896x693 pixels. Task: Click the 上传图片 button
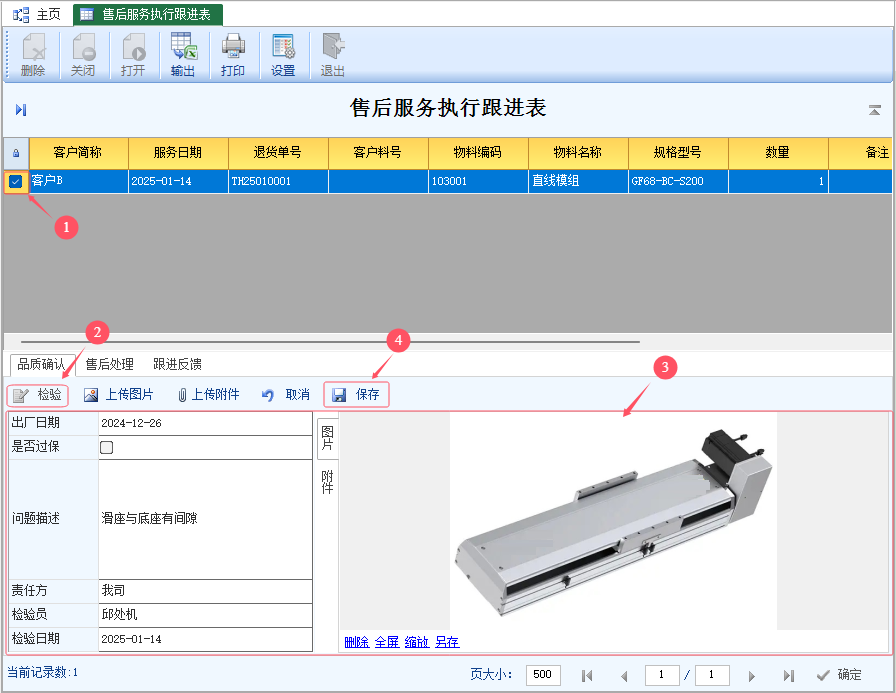[x=119, y=395]
